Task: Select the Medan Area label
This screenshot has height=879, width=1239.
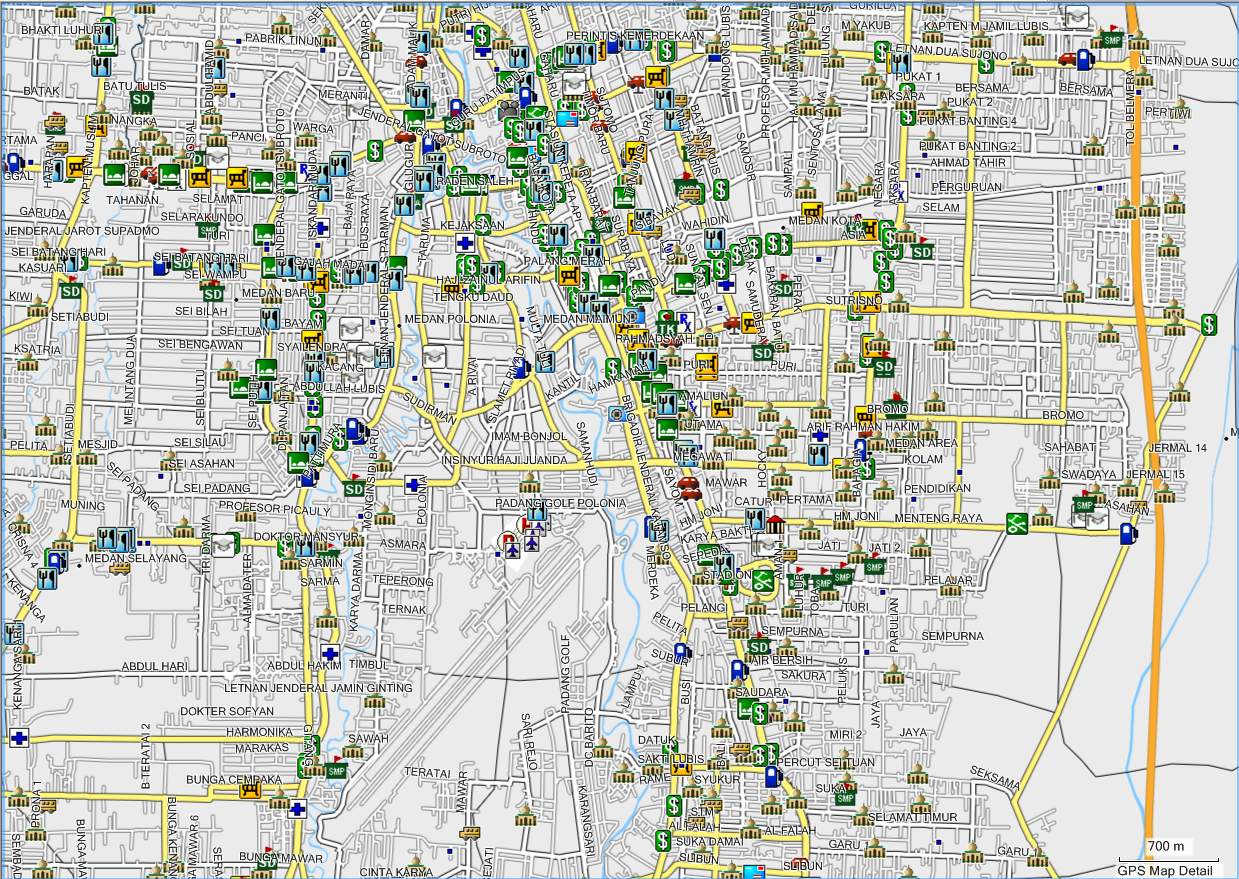Action: click(x=921, y=443)
